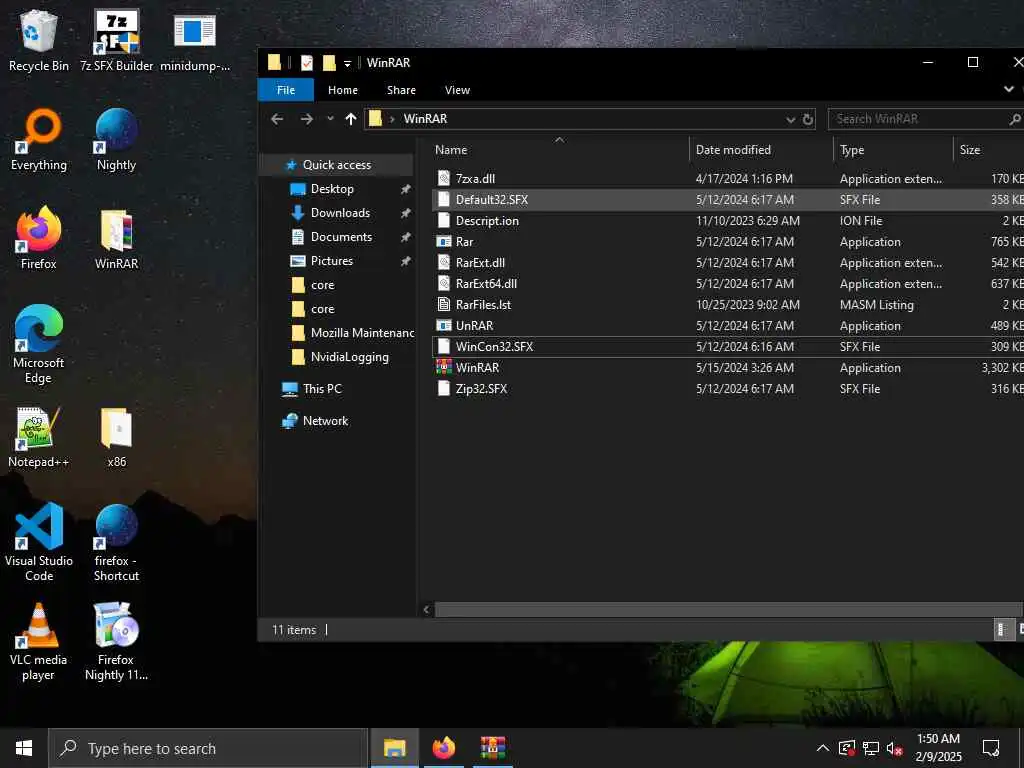Open the Home ribbon tab
This screenshot has height=768, width=1024.
point(343,90)
